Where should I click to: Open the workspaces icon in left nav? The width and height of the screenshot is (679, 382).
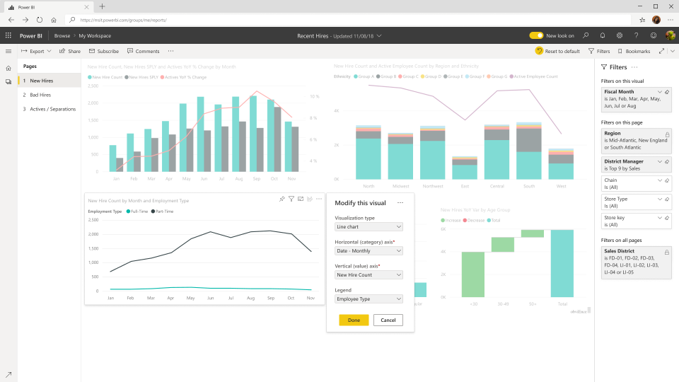(x=8, y=81)
